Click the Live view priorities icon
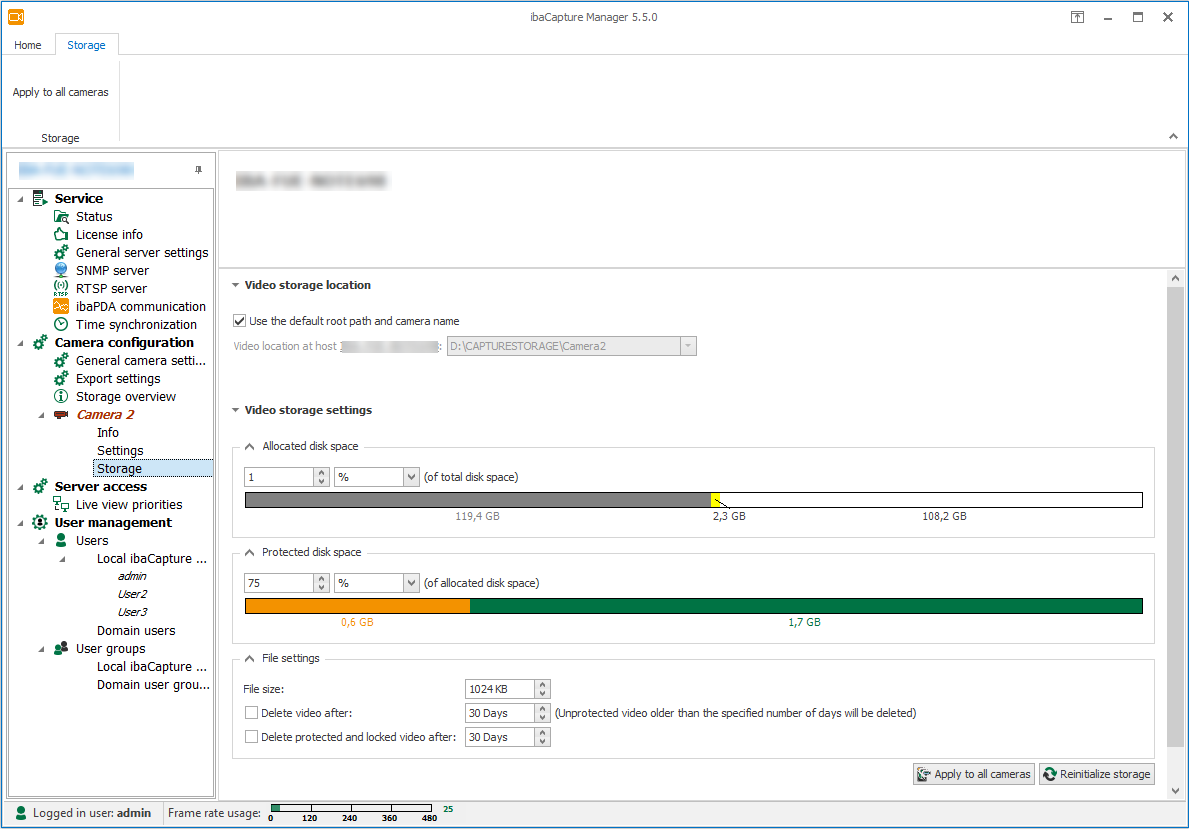This screenshot has height=829, width=1189. pyautogui.click(x=61, y=505)
